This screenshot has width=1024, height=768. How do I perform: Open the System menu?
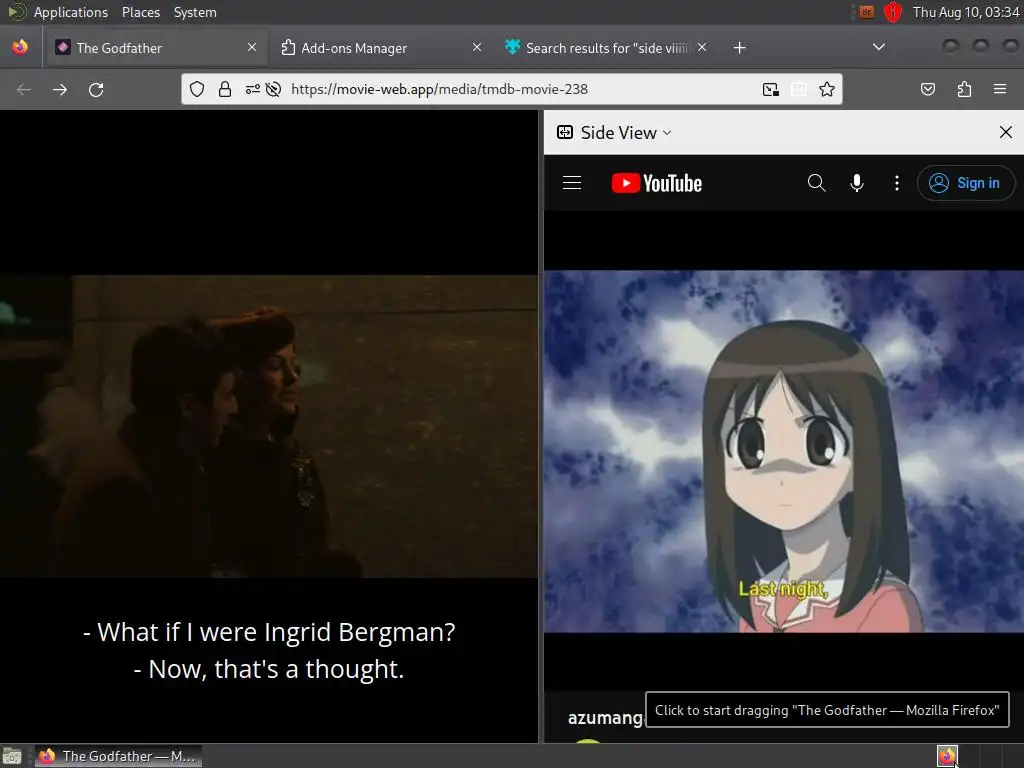pos(195,12)
